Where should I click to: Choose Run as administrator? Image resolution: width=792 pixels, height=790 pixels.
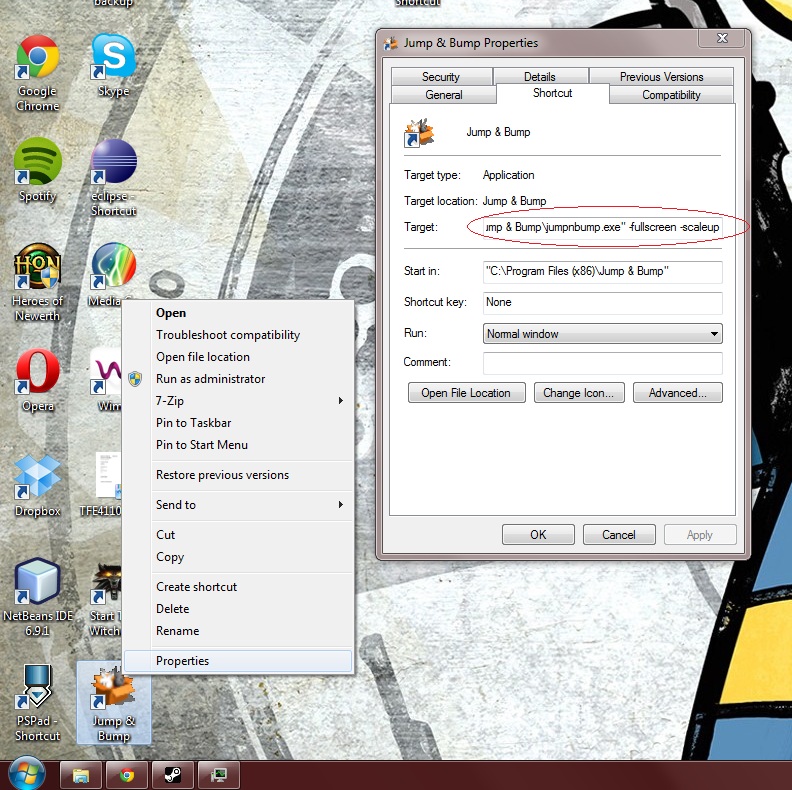tap(237, 379)
